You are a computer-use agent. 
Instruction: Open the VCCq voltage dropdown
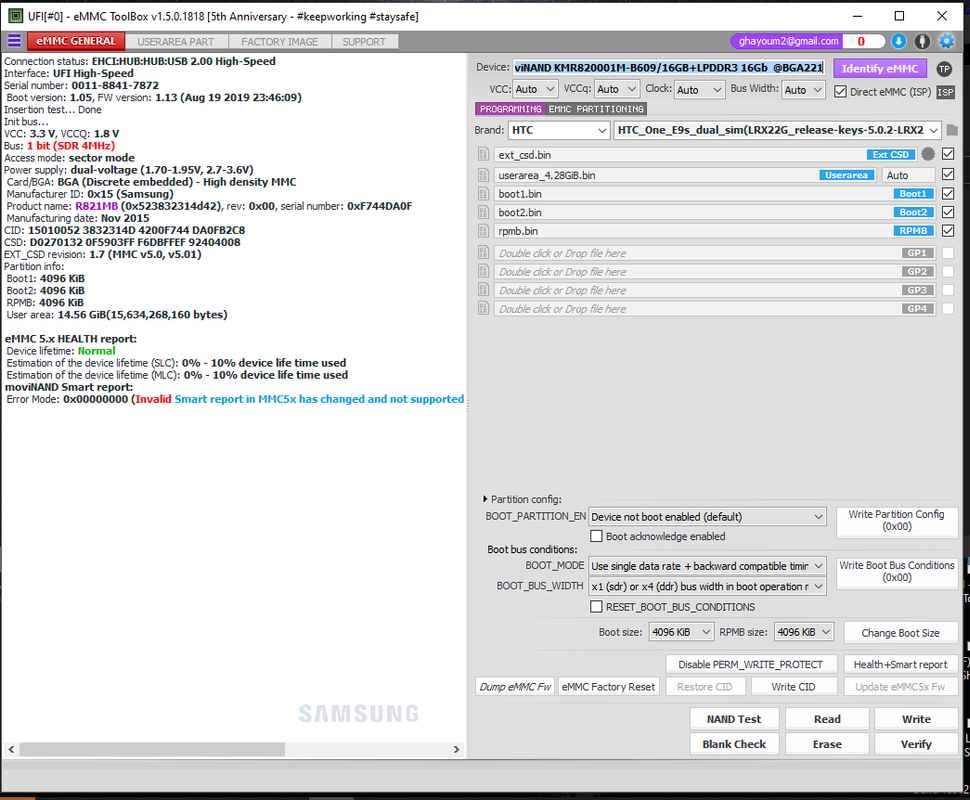(617, 90)
